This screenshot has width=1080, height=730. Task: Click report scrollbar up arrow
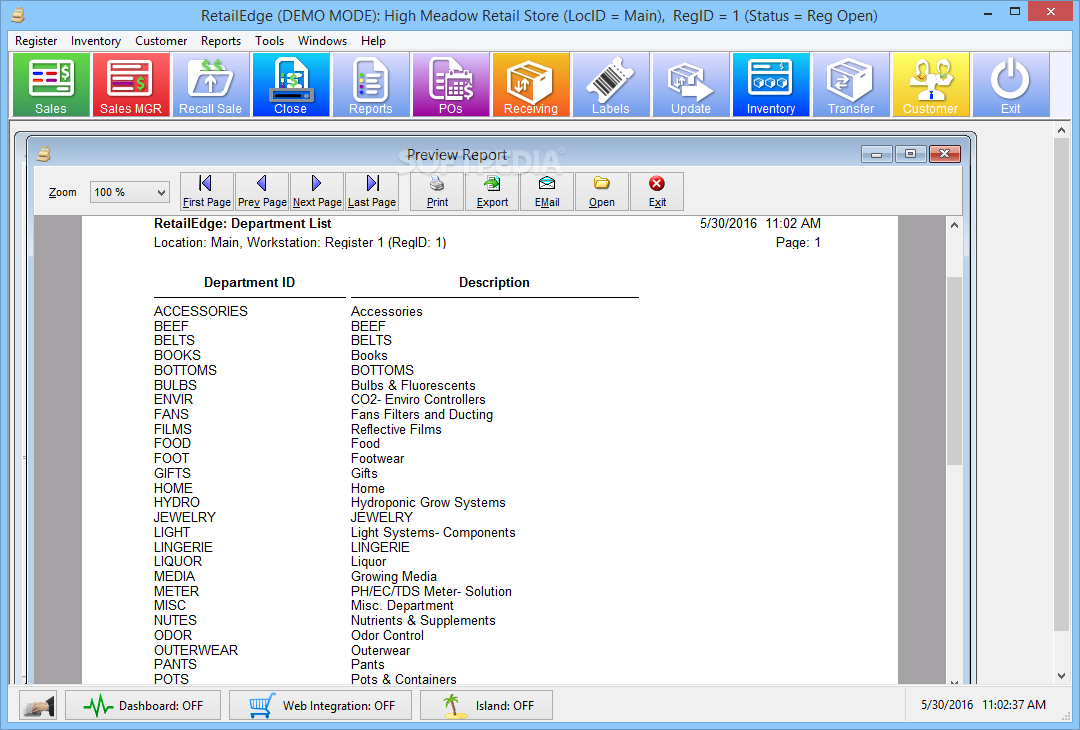click(x=954, y=225)
